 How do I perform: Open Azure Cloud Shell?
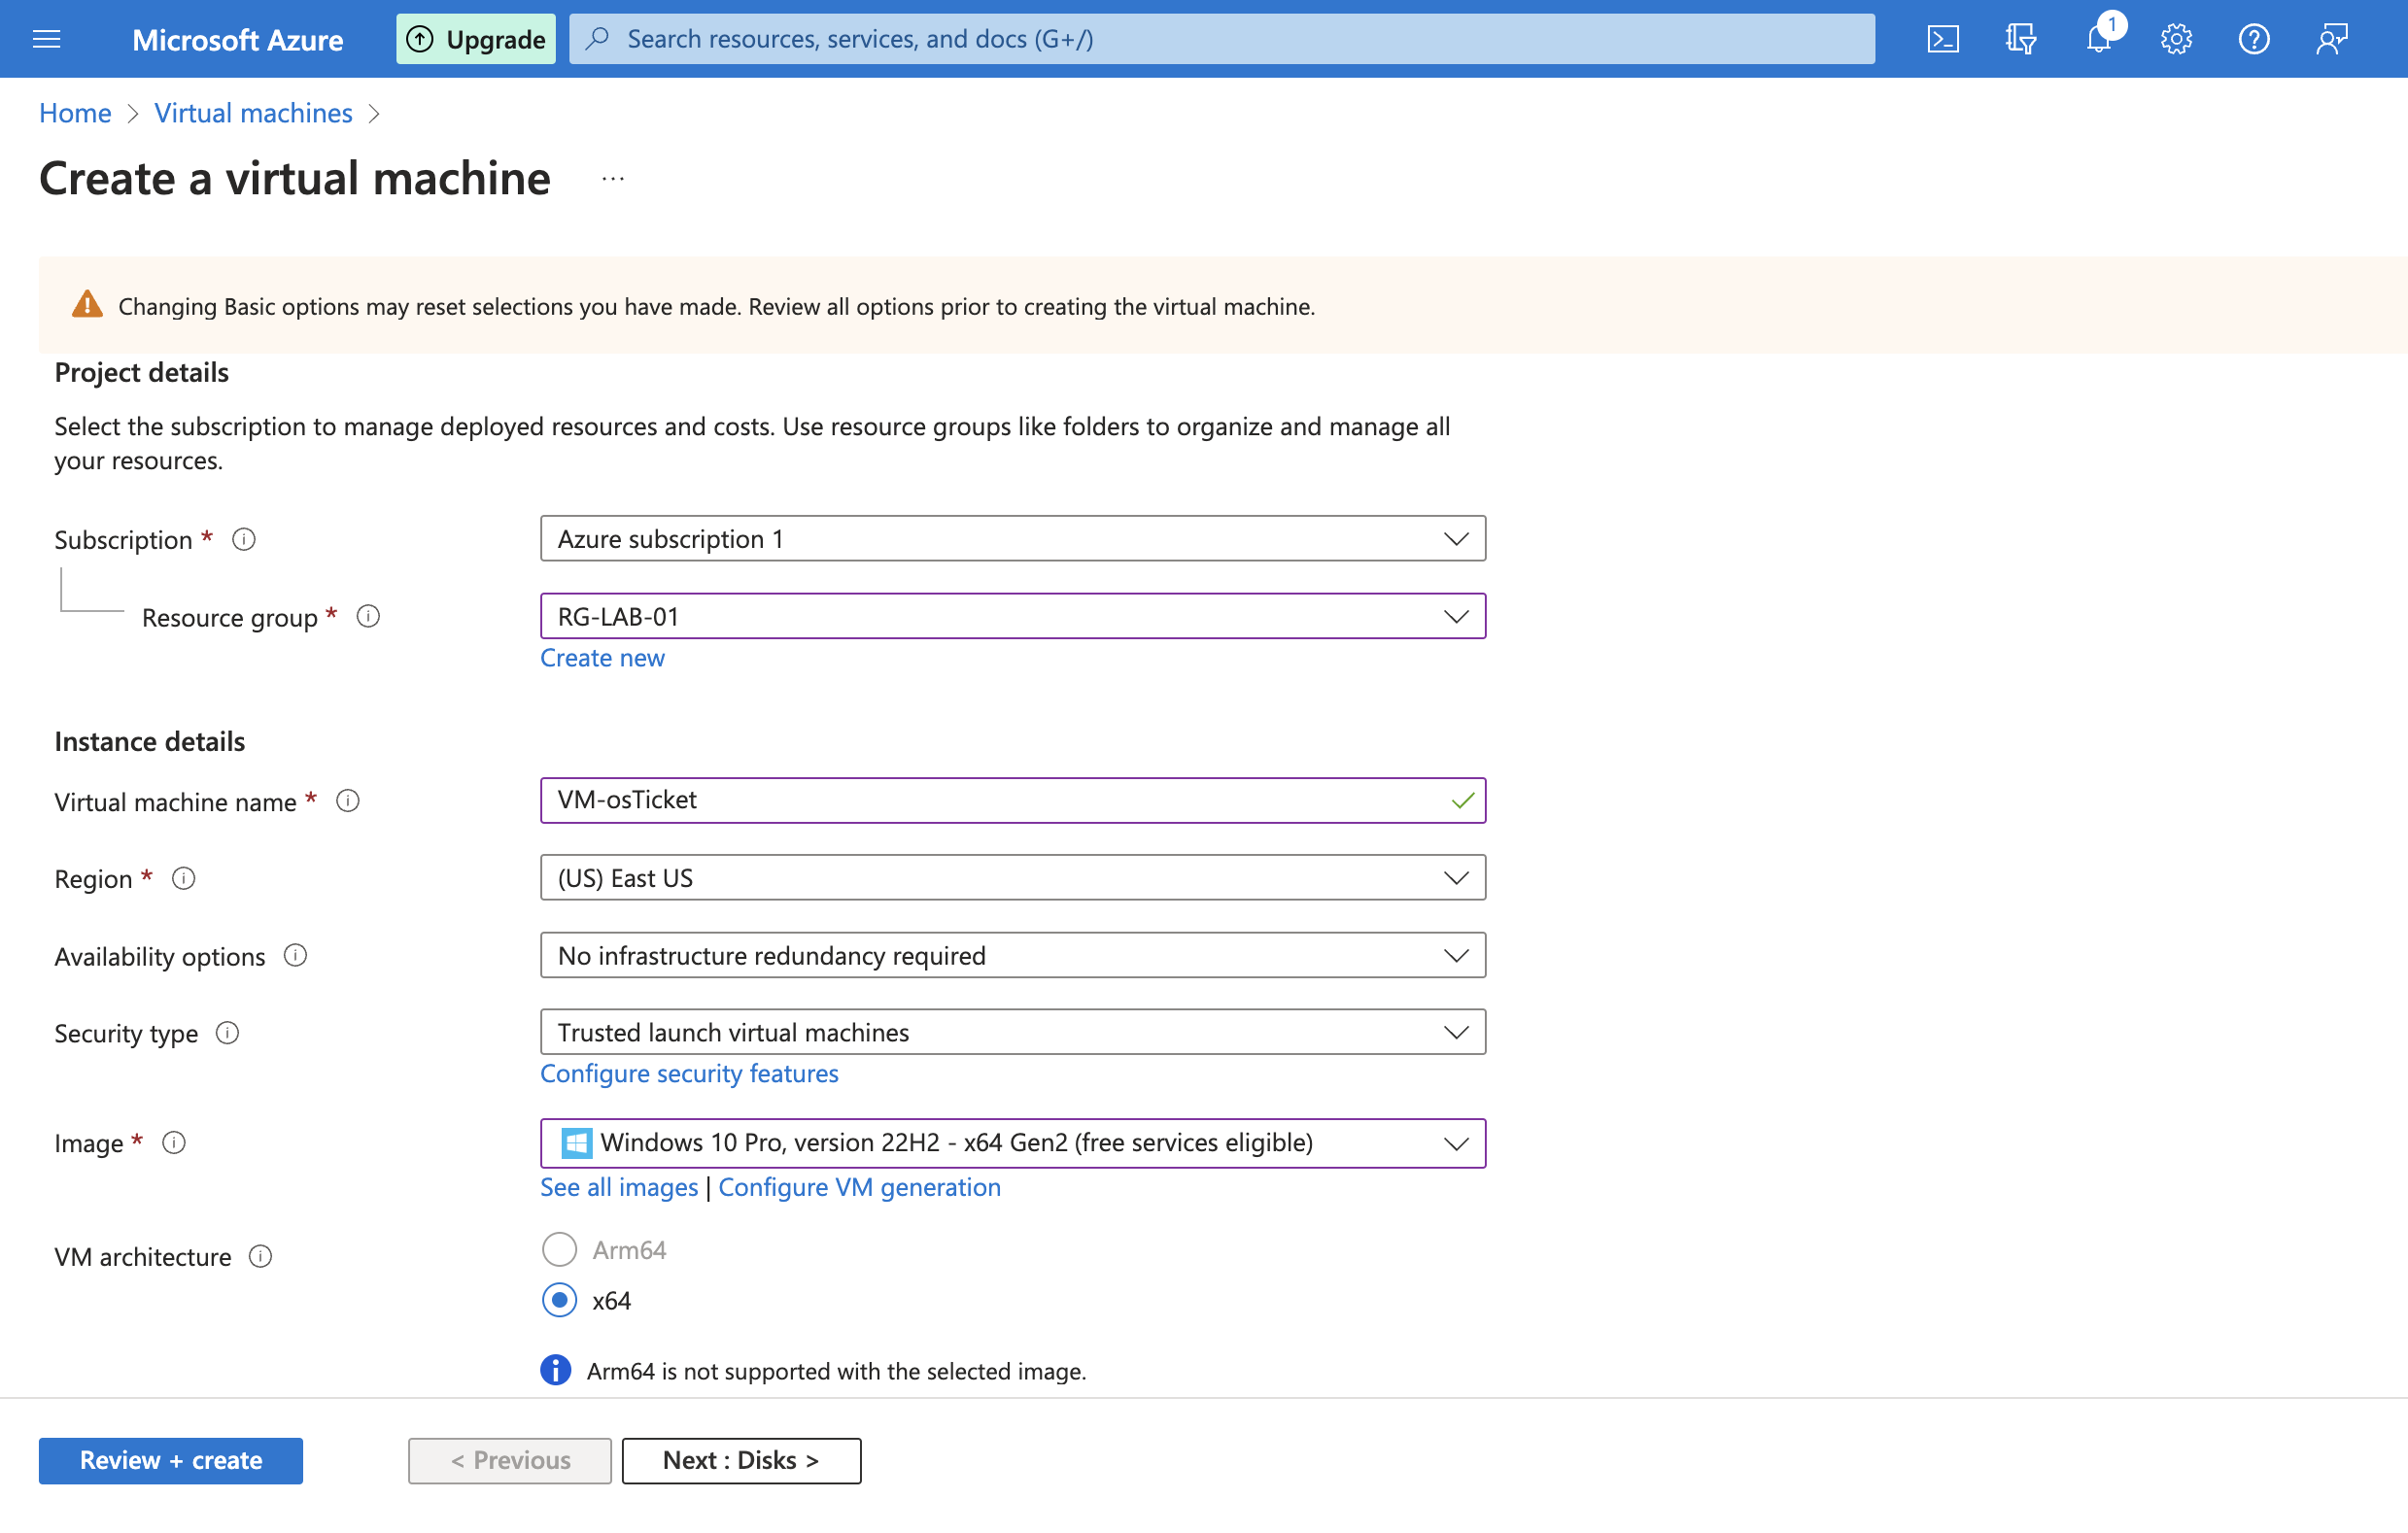1943,39
